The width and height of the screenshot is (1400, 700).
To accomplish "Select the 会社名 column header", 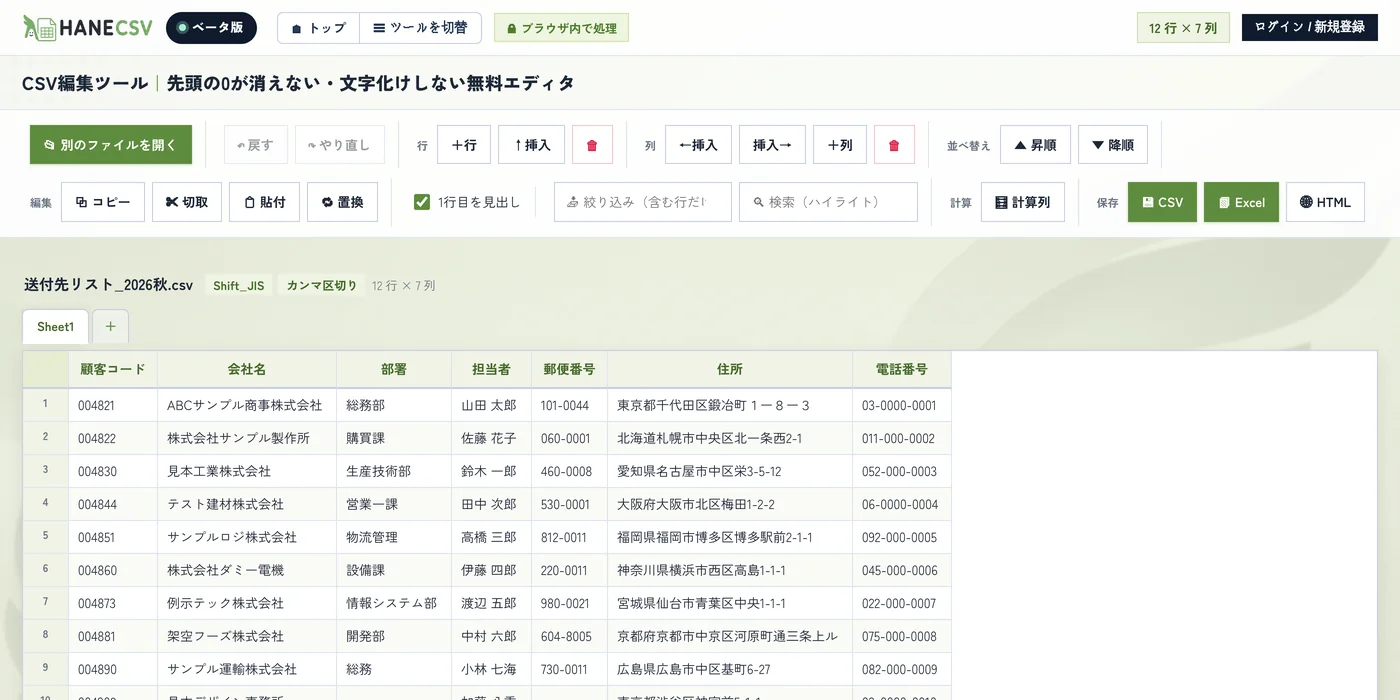I will 247,369.
